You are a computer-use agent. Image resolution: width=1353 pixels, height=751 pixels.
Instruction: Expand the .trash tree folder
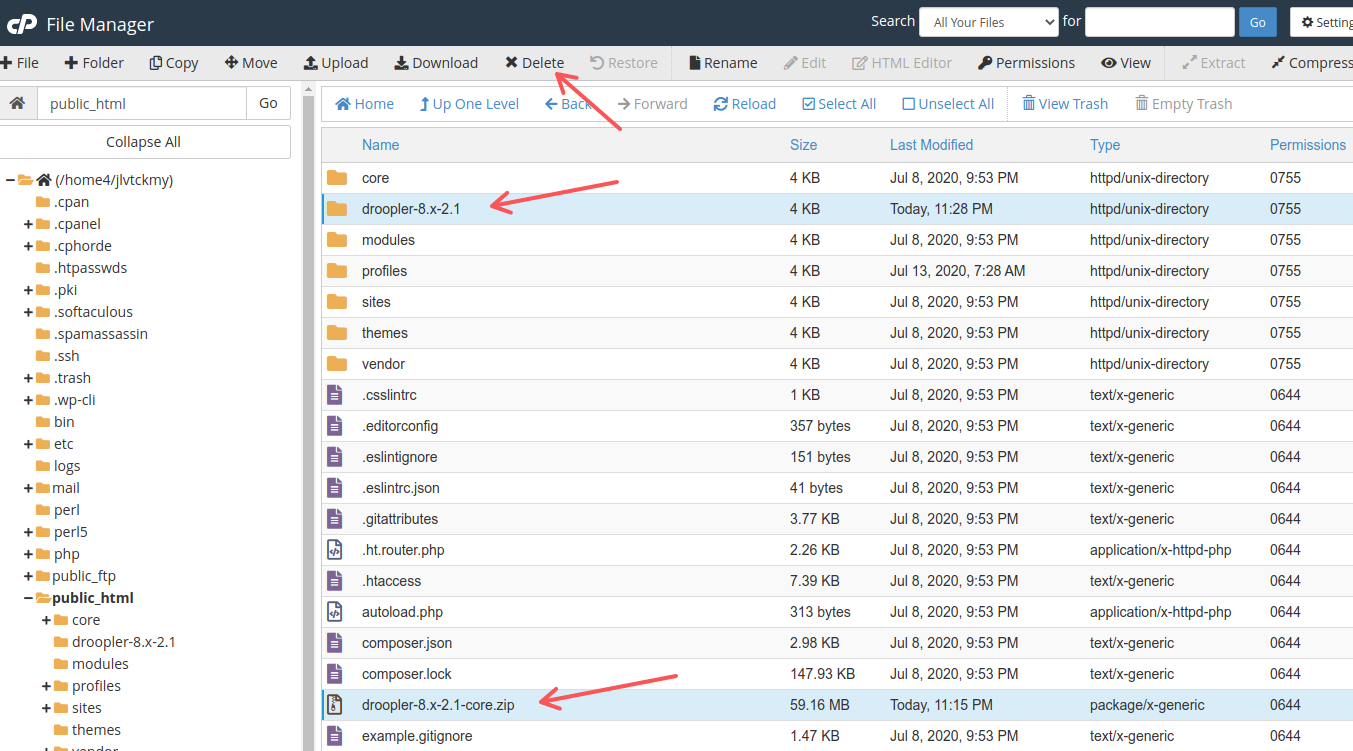click(28, 378)
